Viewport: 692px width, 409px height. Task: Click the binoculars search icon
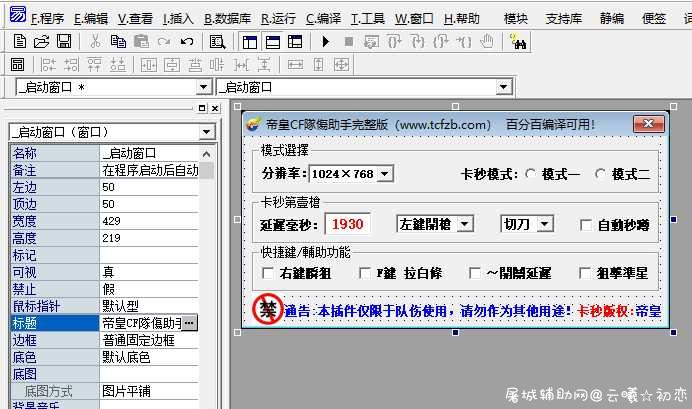pos(518,42)
